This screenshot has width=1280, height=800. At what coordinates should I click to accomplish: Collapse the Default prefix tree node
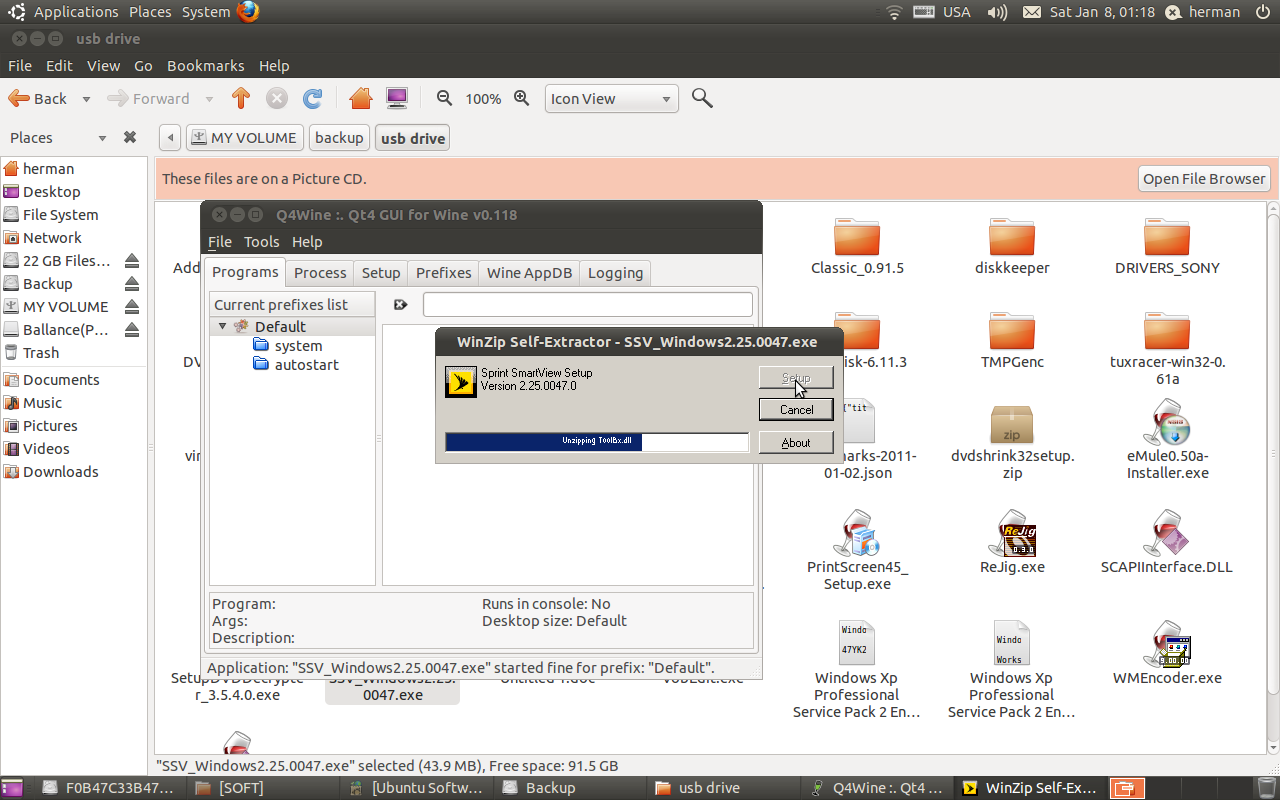pos(222,326)
